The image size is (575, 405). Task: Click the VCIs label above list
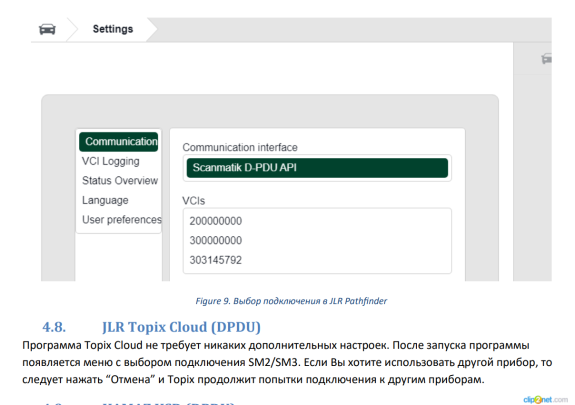point(194,201)
